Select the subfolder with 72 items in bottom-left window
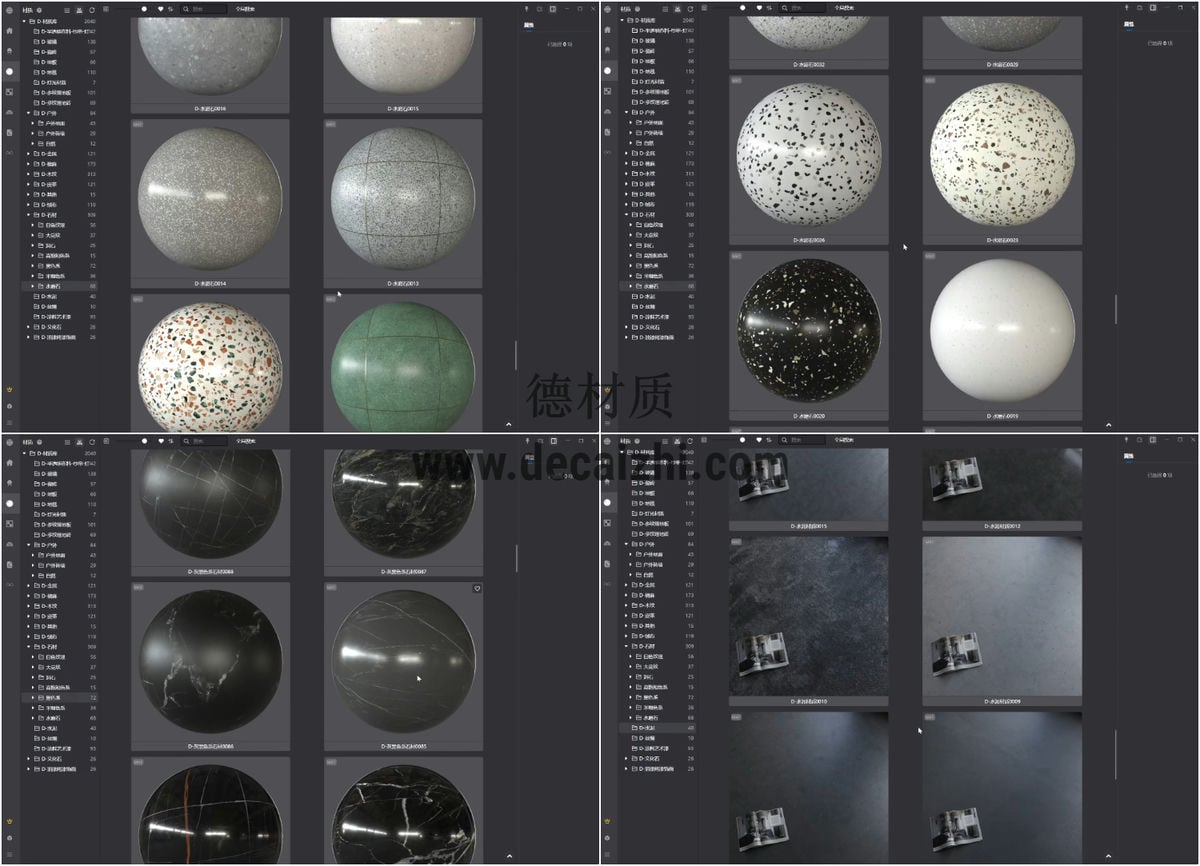This screenshot has height=866, width=1200. (x=60, y=697)
